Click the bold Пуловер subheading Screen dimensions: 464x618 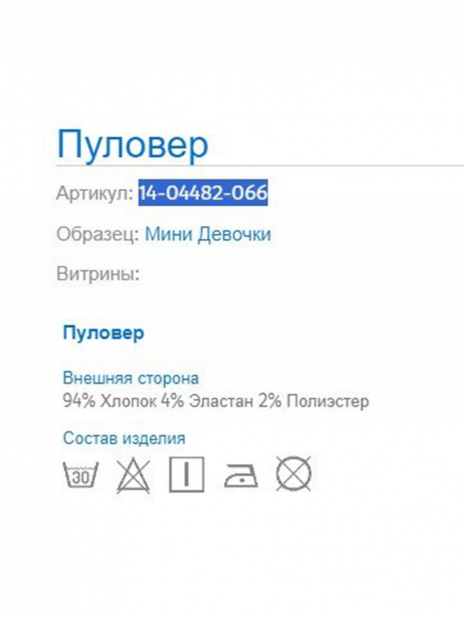(x=104, y=333)
